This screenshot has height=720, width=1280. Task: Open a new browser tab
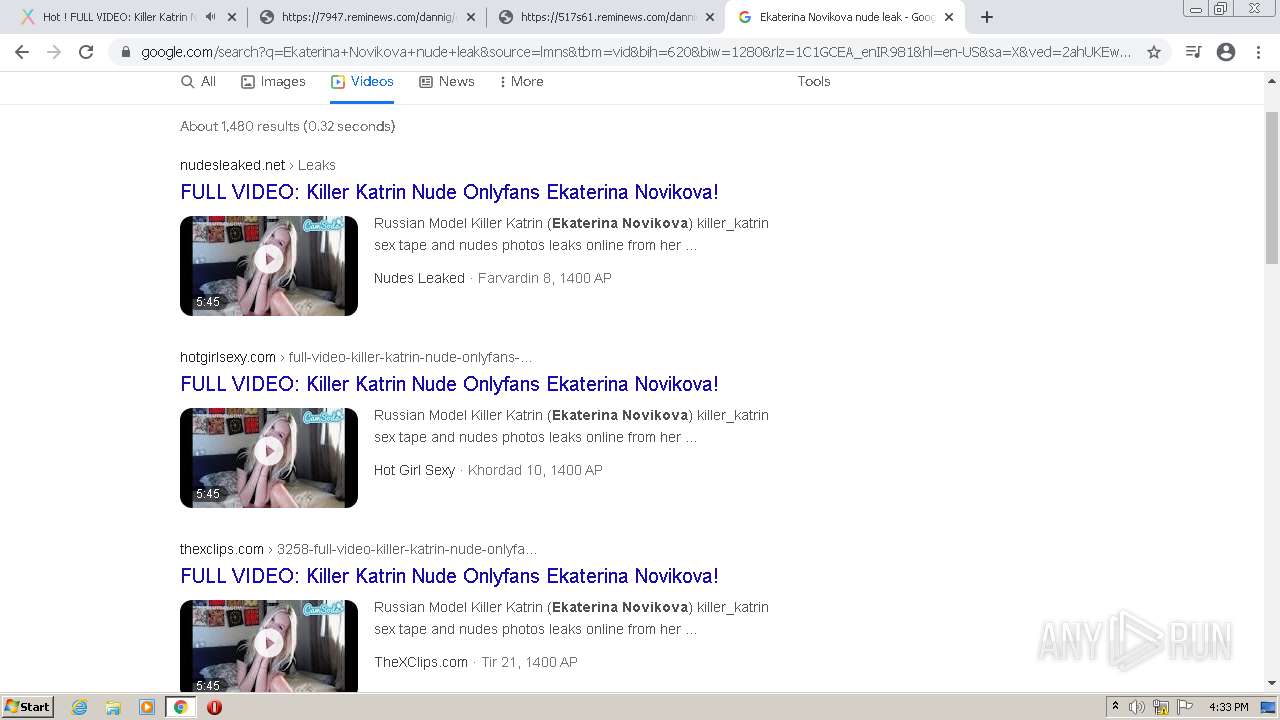[x=987, y=17]
